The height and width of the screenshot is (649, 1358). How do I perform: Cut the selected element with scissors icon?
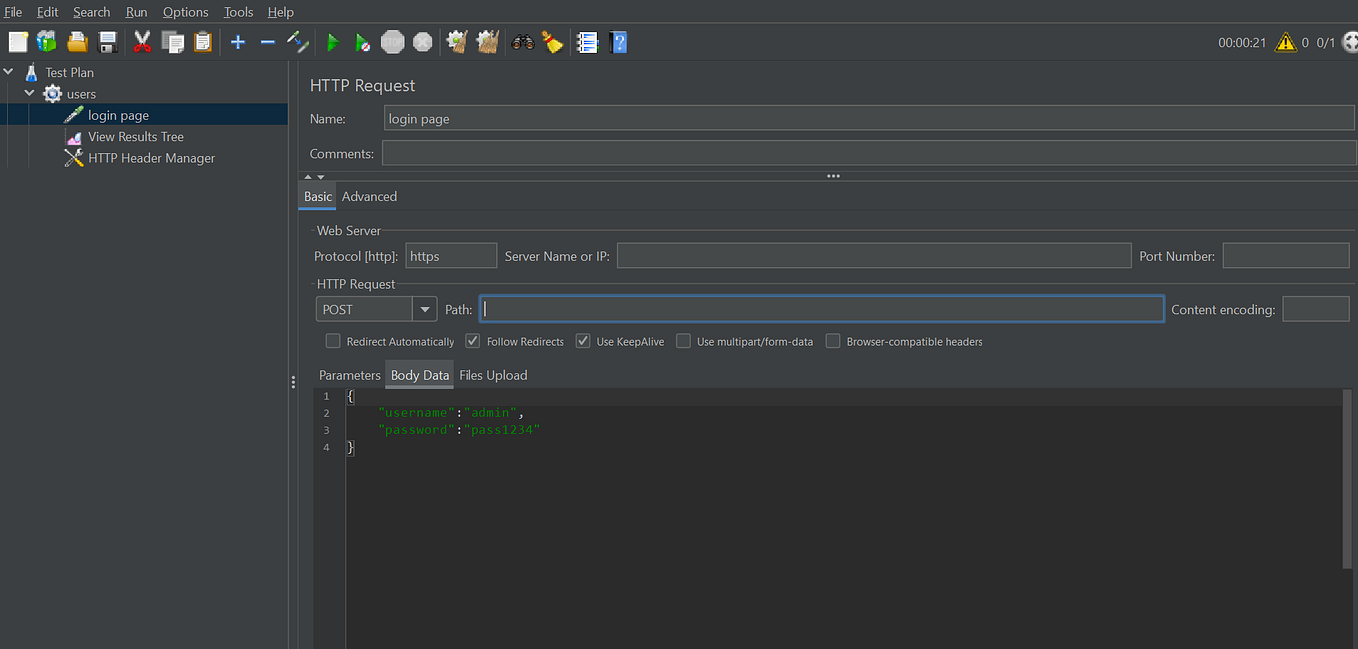pyautogui.click(x=142, y=41)
